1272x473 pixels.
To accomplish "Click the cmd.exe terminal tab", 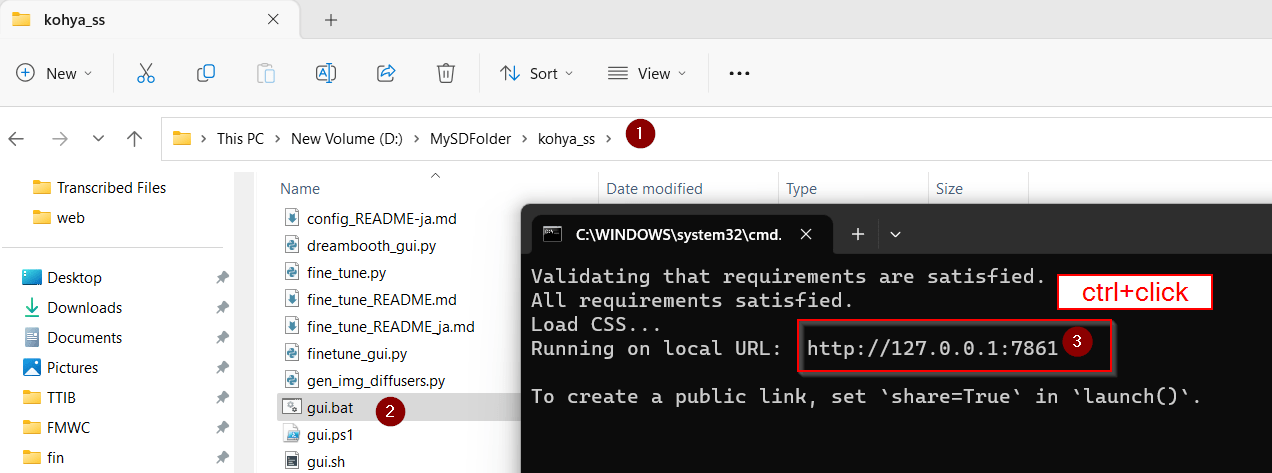I will [680, 234].
